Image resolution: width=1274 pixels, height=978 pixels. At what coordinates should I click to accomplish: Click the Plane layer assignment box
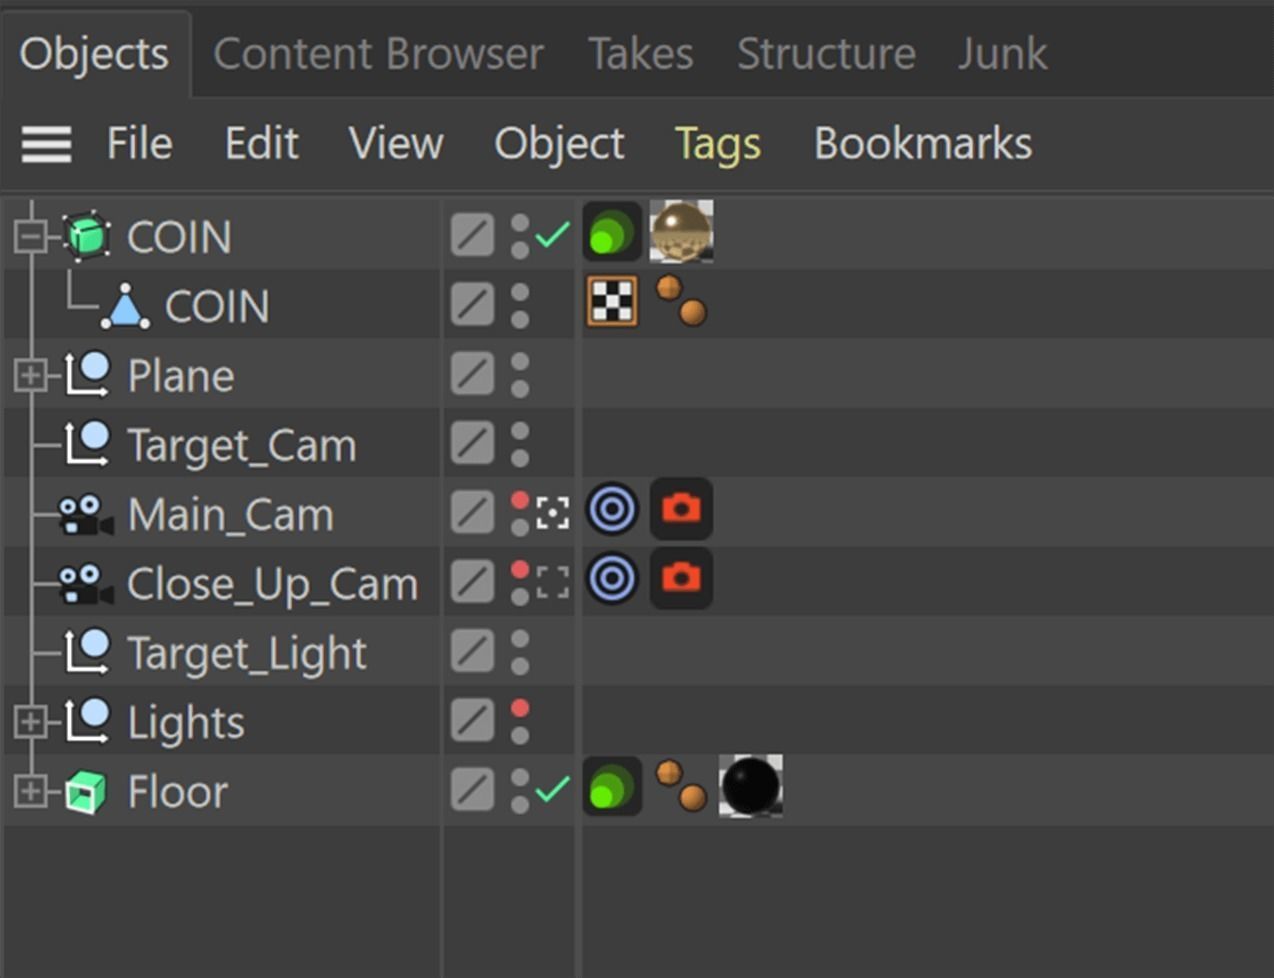pos(472,376)
